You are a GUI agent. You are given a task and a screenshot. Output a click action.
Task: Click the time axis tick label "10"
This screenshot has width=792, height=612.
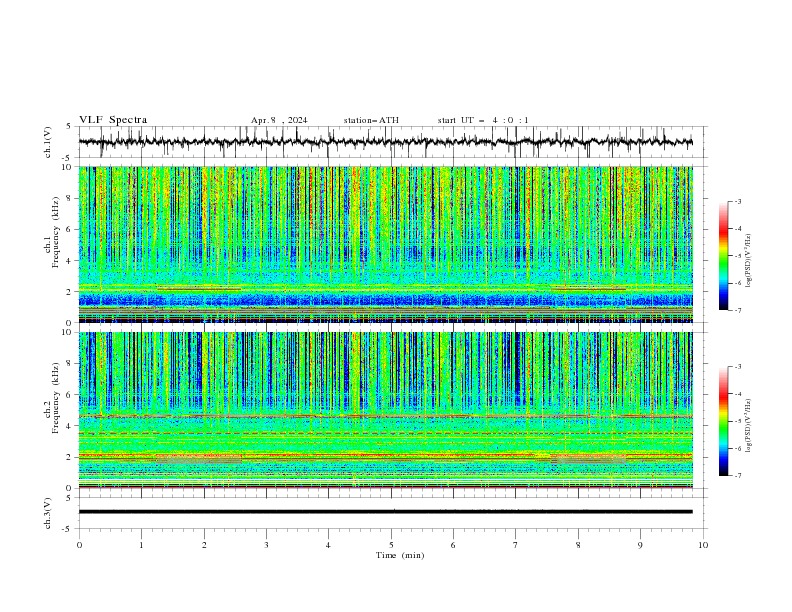[703, 545]
